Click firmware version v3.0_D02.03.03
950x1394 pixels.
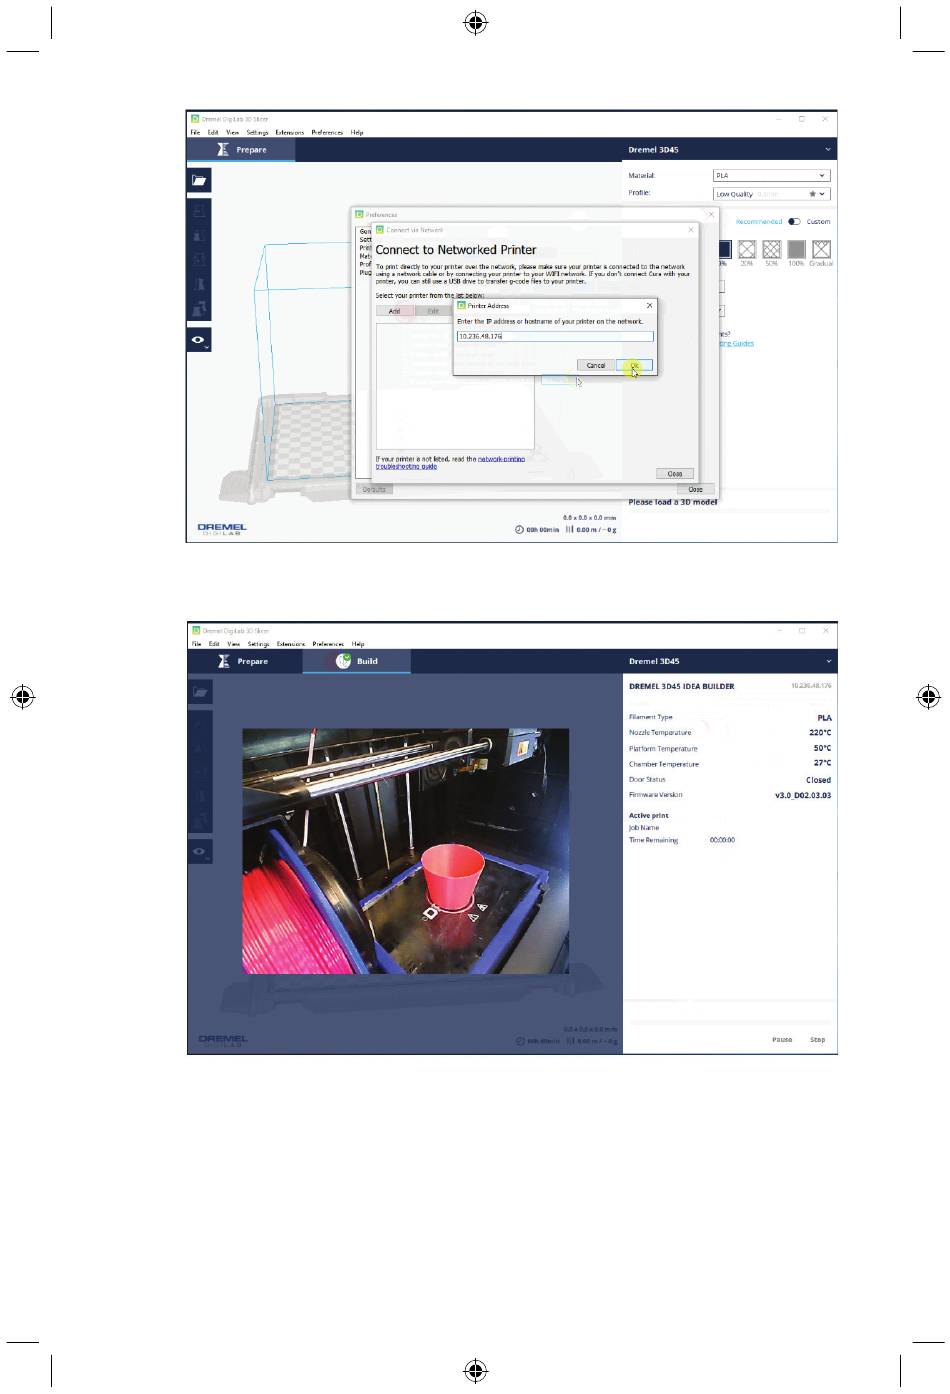pos(803,796)
